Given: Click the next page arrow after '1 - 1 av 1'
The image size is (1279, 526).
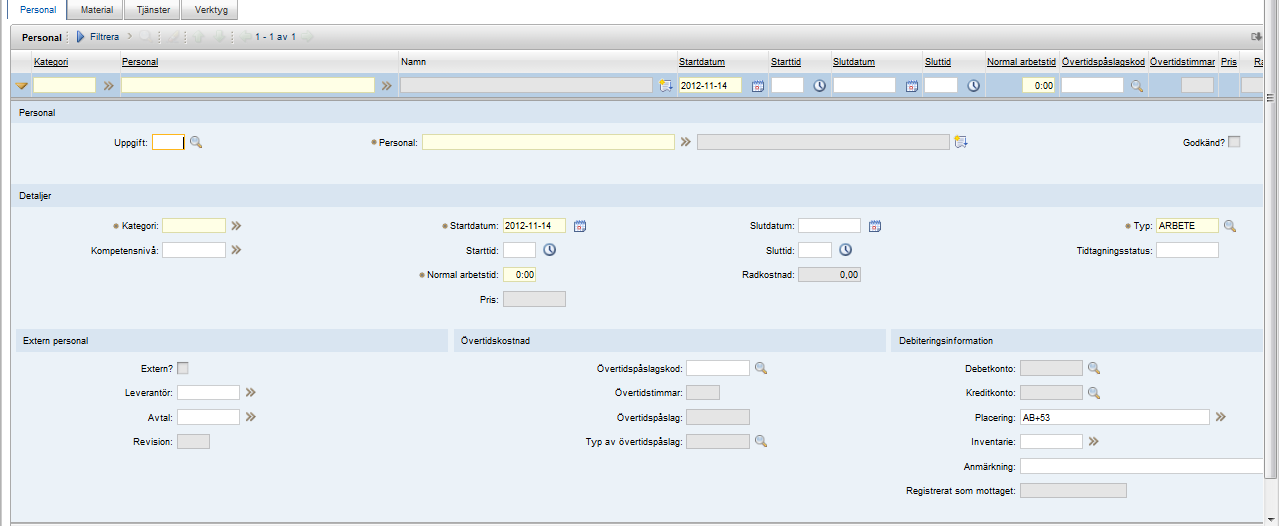Looking at the screenshot, I should pos(307,37).
